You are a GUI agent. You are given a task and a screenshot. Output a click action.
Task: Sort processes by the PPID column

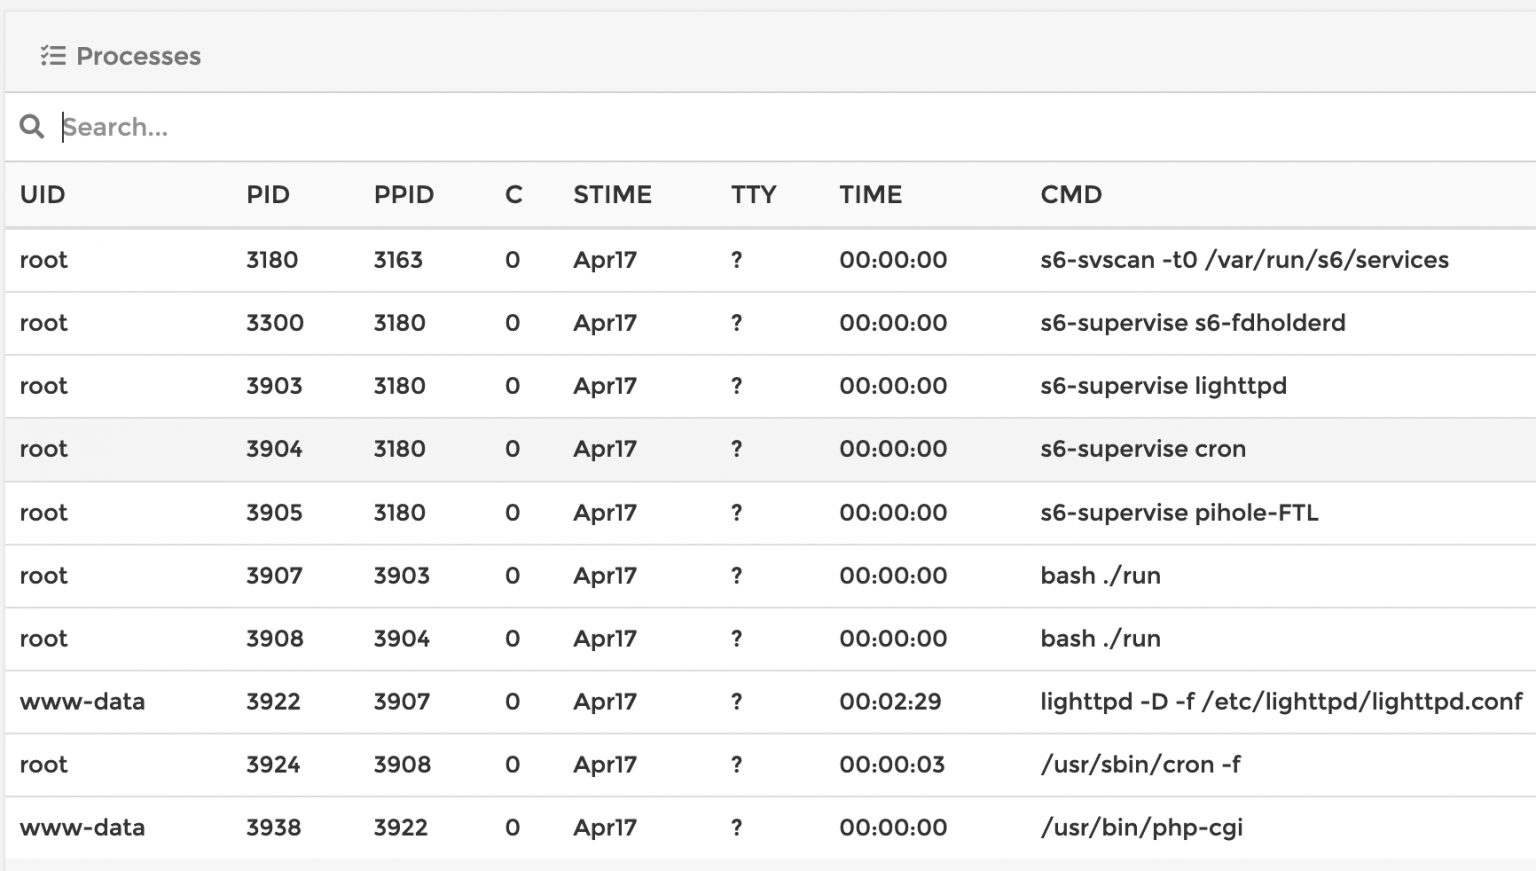(403, 195)
